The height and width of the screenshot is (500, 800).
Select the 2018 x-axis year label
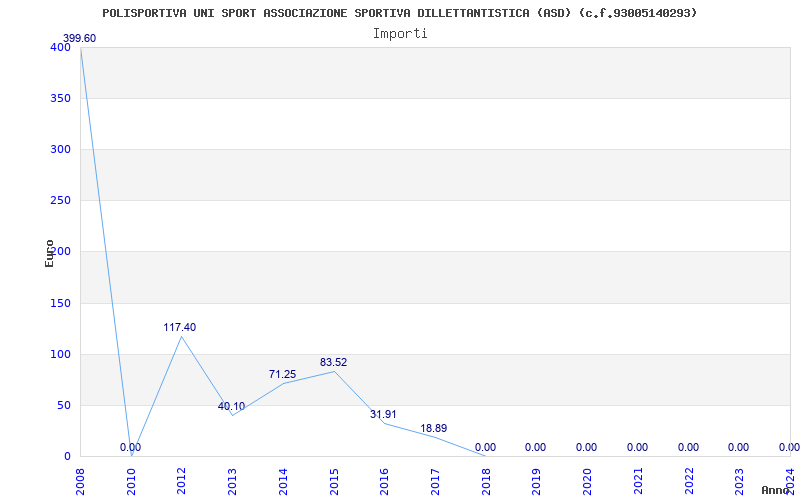(486, 480)
